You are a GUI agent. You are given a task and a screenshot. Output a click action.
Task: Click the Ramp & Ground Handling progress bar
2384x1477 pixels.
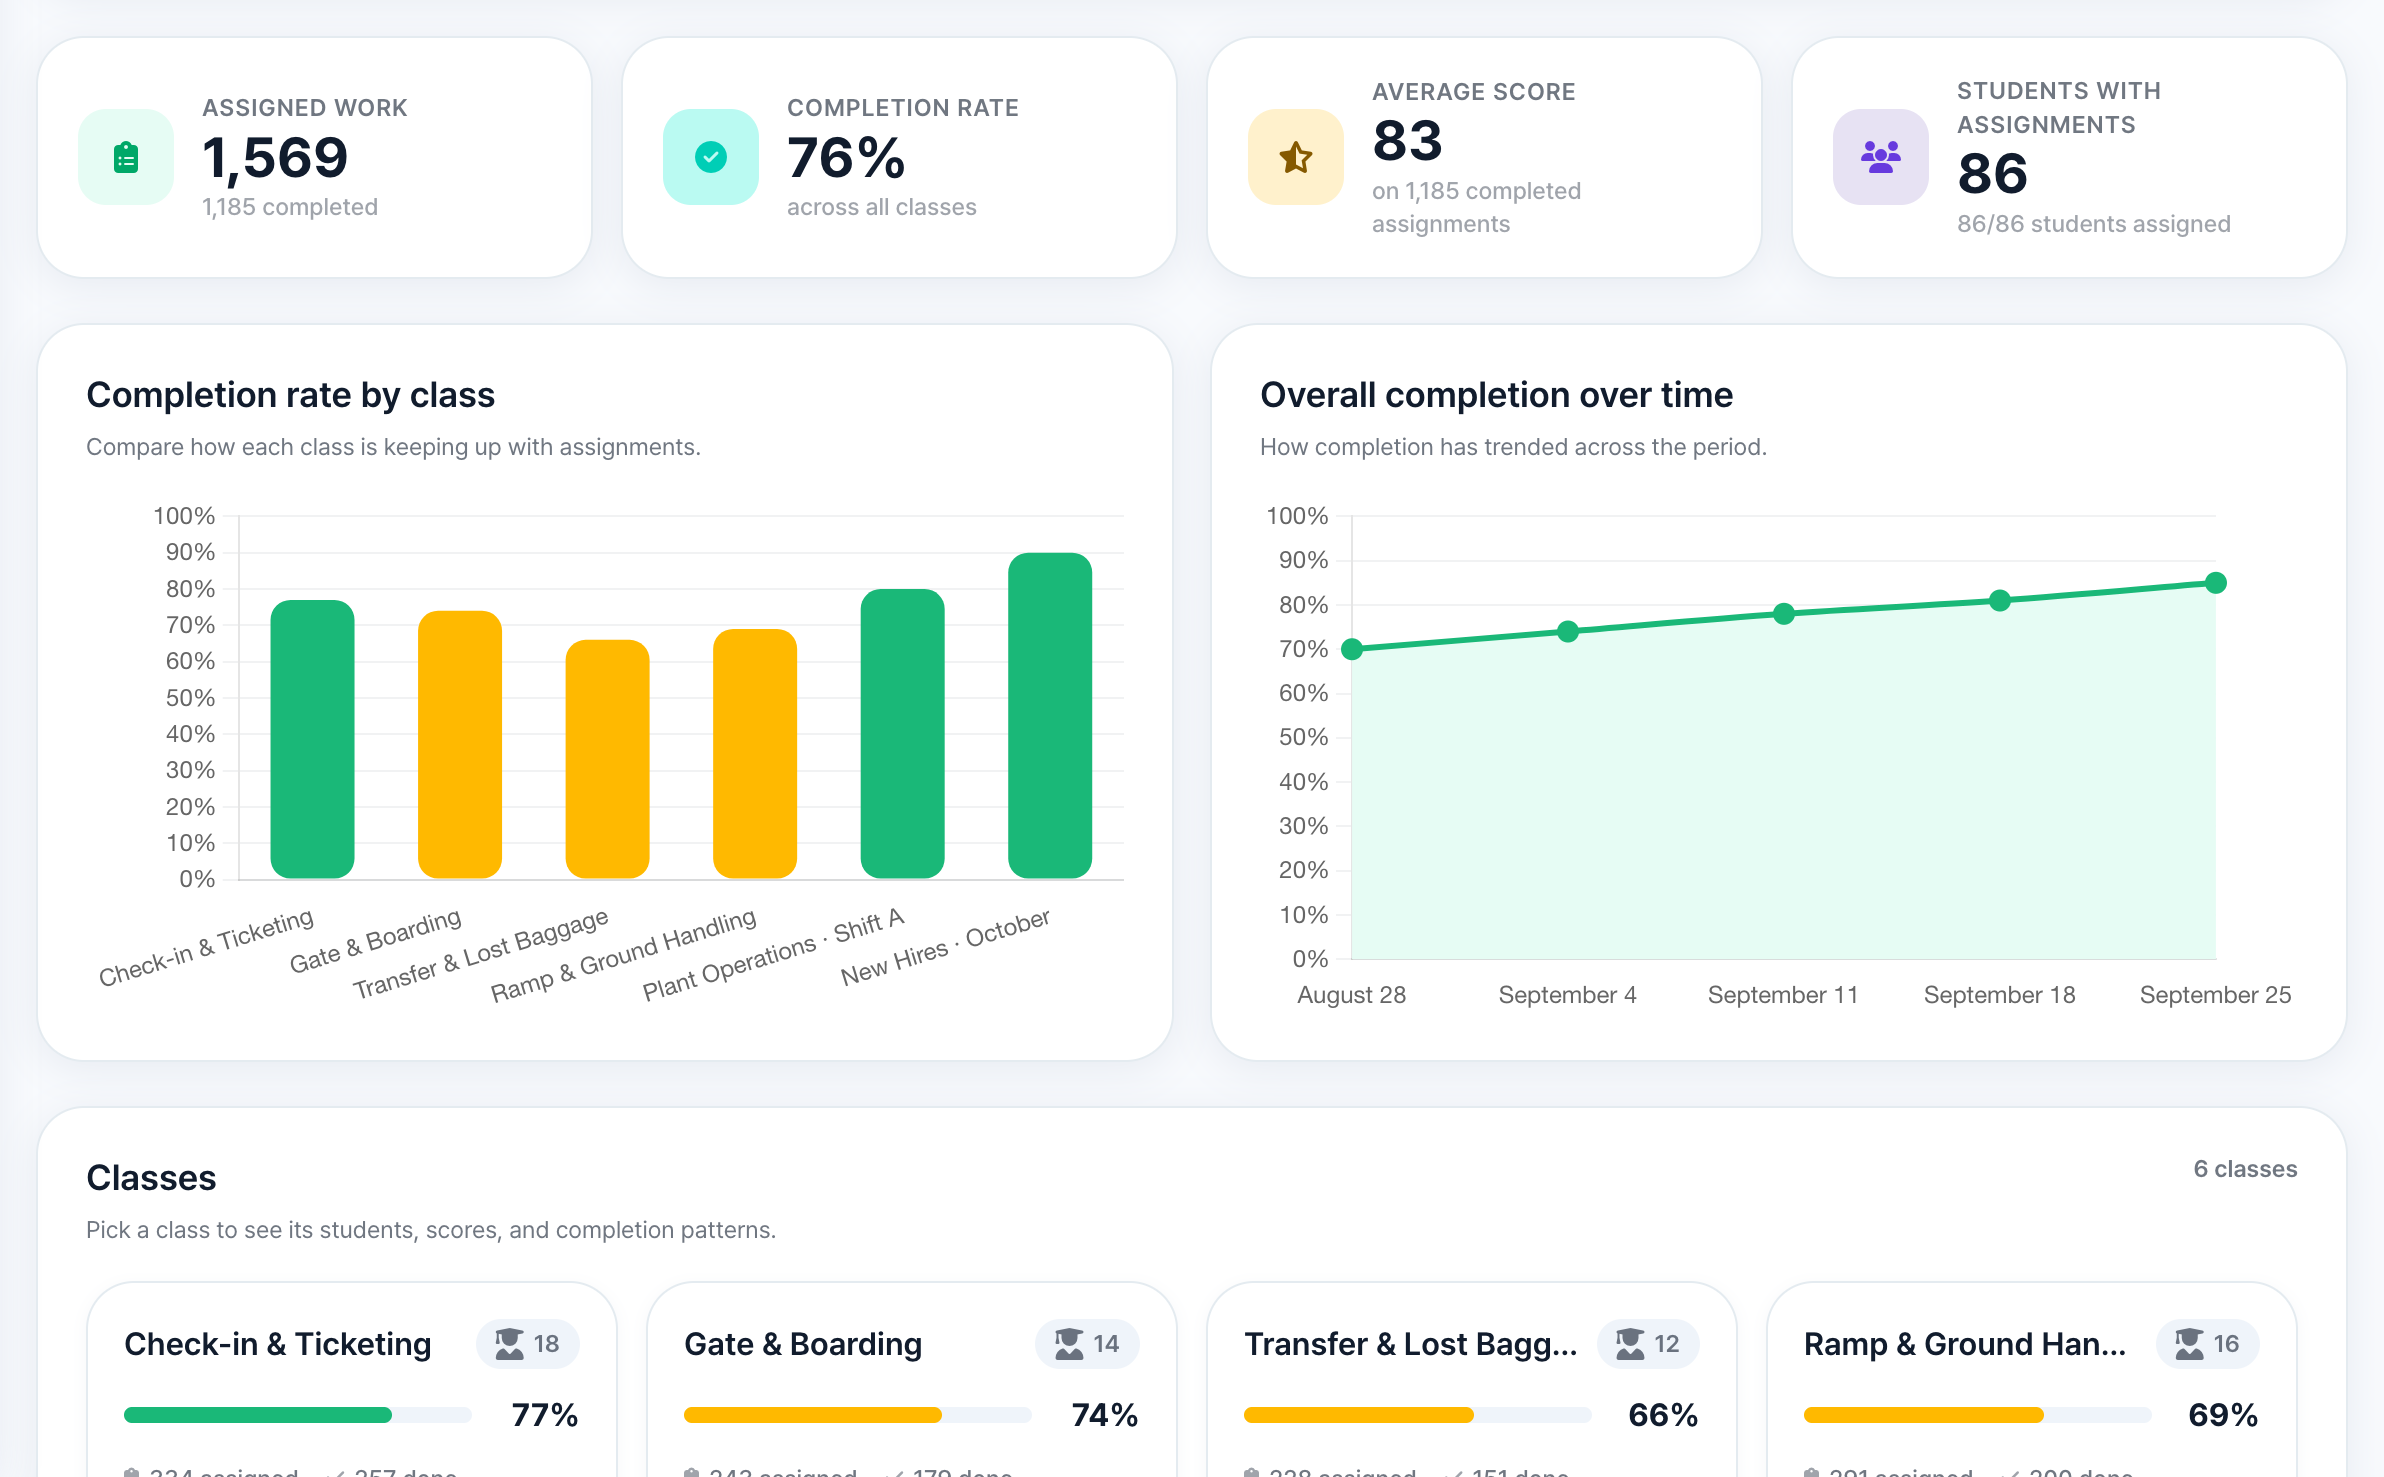[1978, 1414]
